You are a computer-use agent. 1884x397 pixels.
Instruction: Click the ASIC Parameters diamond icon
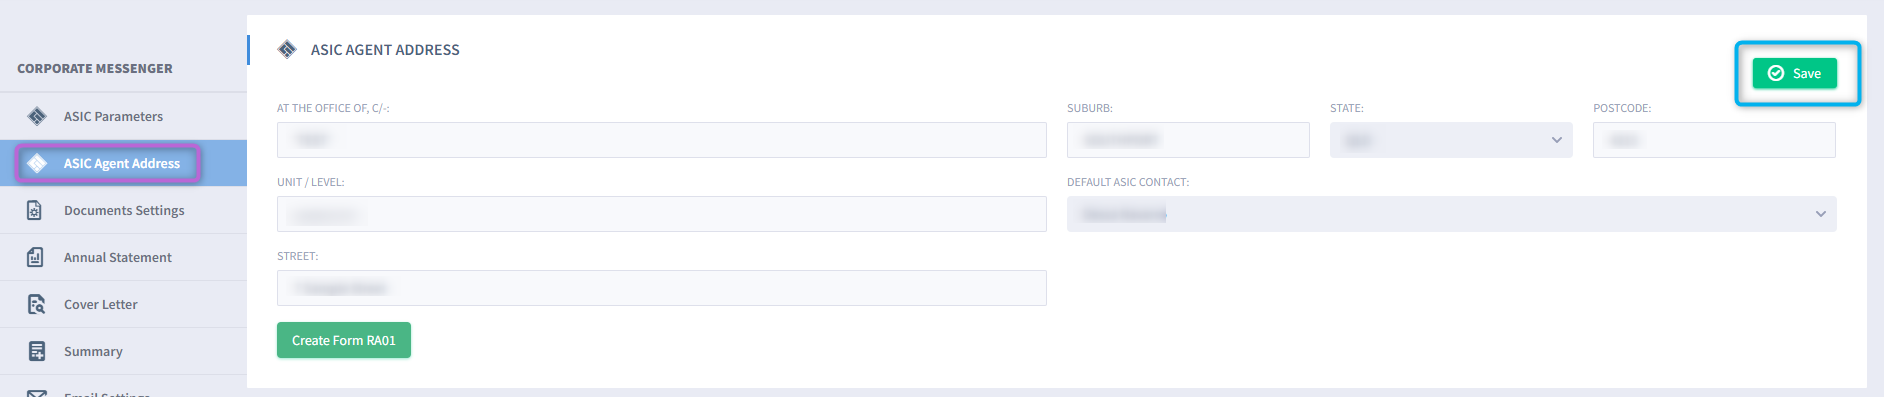click(37, 116)
